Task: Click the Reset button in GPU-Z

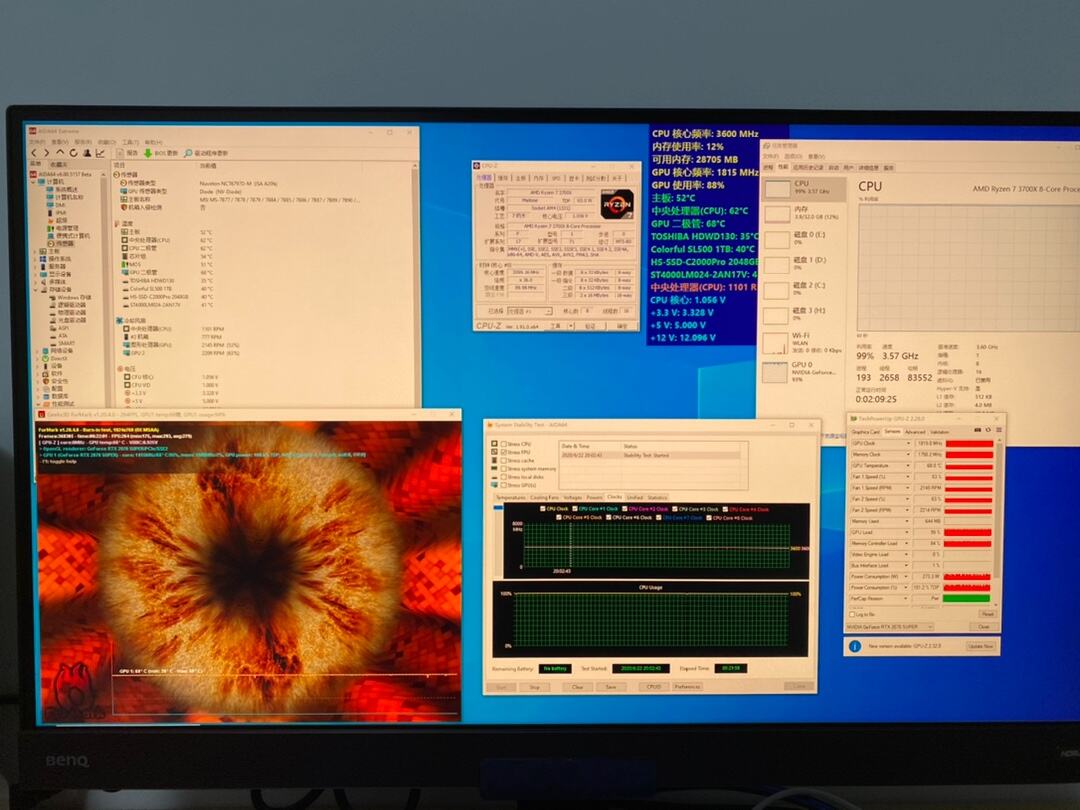Action: point(987,614)
